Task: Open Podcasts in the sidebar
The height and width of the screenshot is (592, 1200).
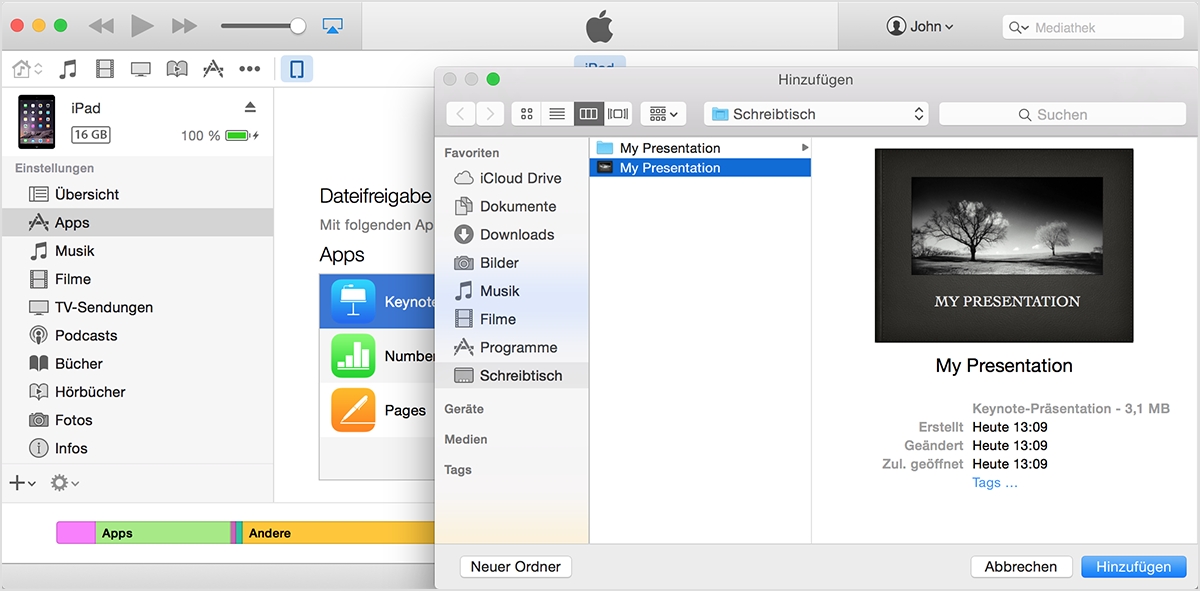Action: click(x=137, y=335)
